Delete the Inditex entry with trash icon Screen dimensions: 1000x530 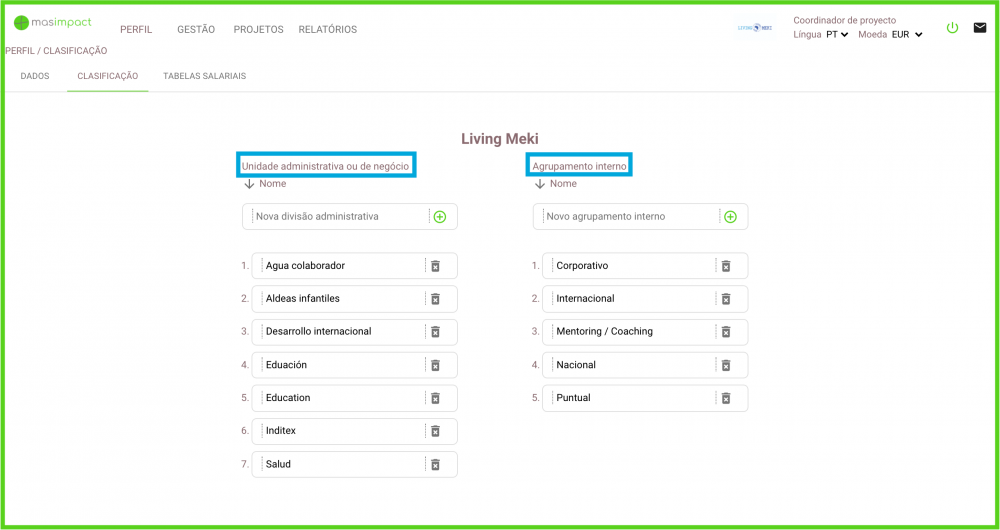coord(435,431)
